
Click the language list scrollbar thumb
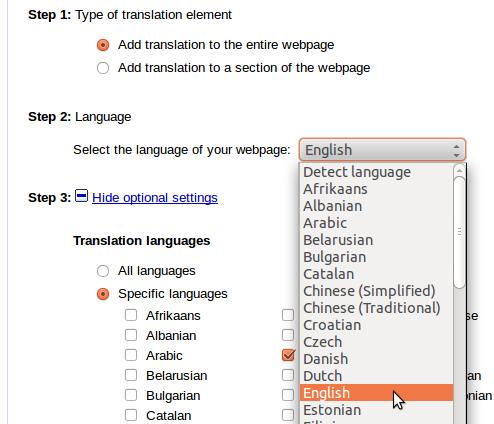[x=460, y=233]
